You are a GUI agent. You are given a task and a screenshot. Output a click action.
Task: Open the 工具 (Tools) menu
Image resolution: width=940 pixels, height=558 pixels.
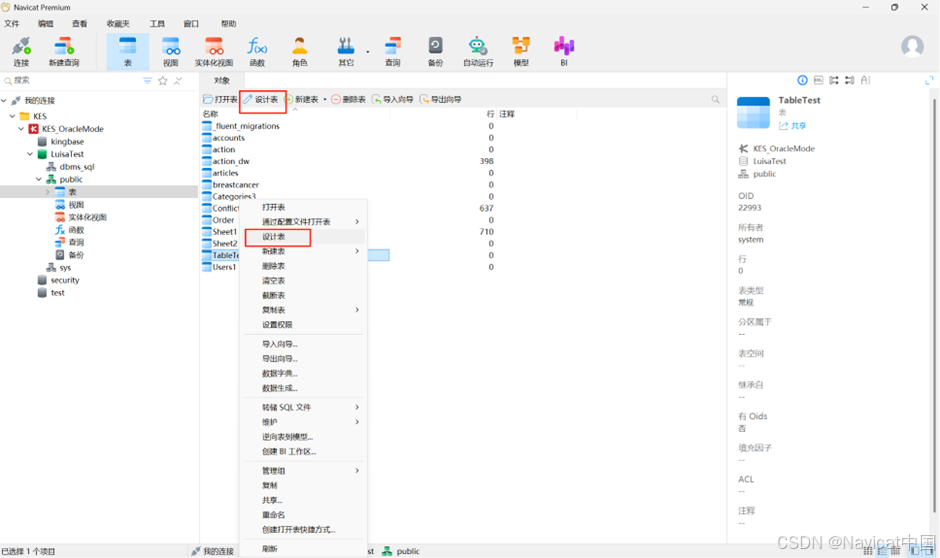157,23
